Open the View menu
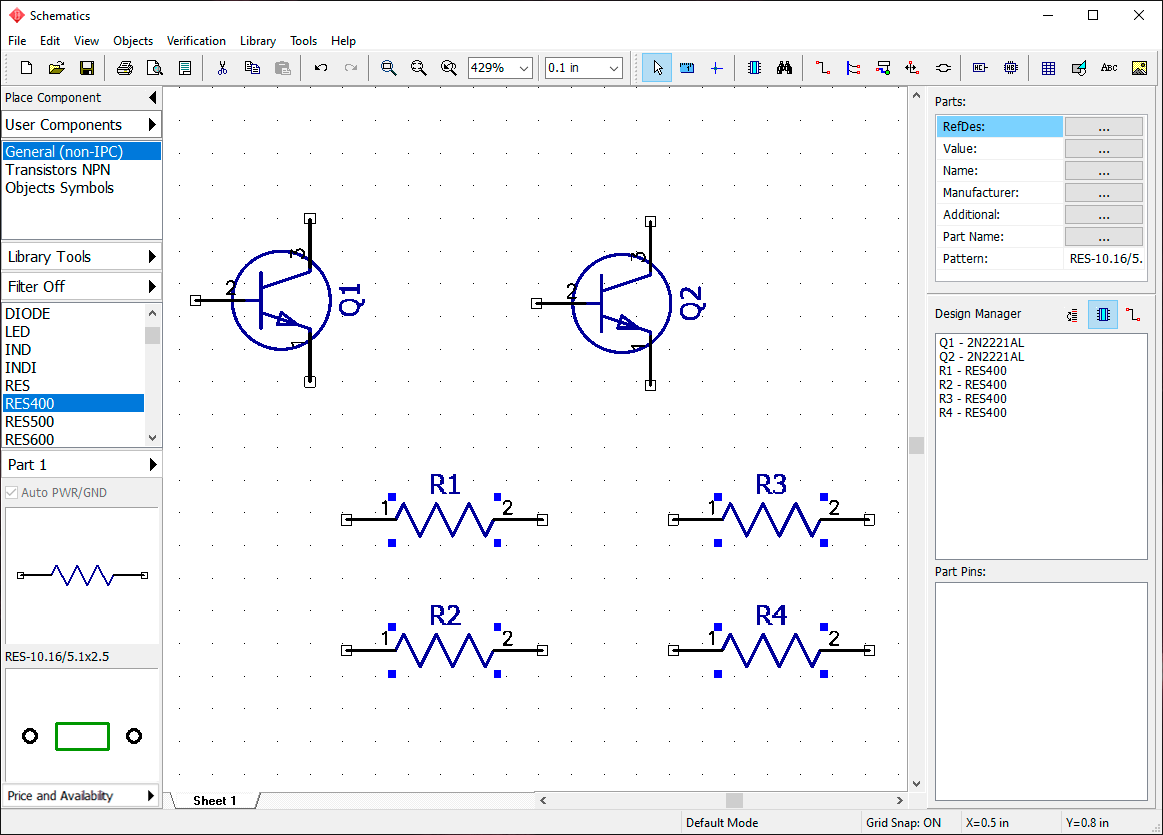 86,41
